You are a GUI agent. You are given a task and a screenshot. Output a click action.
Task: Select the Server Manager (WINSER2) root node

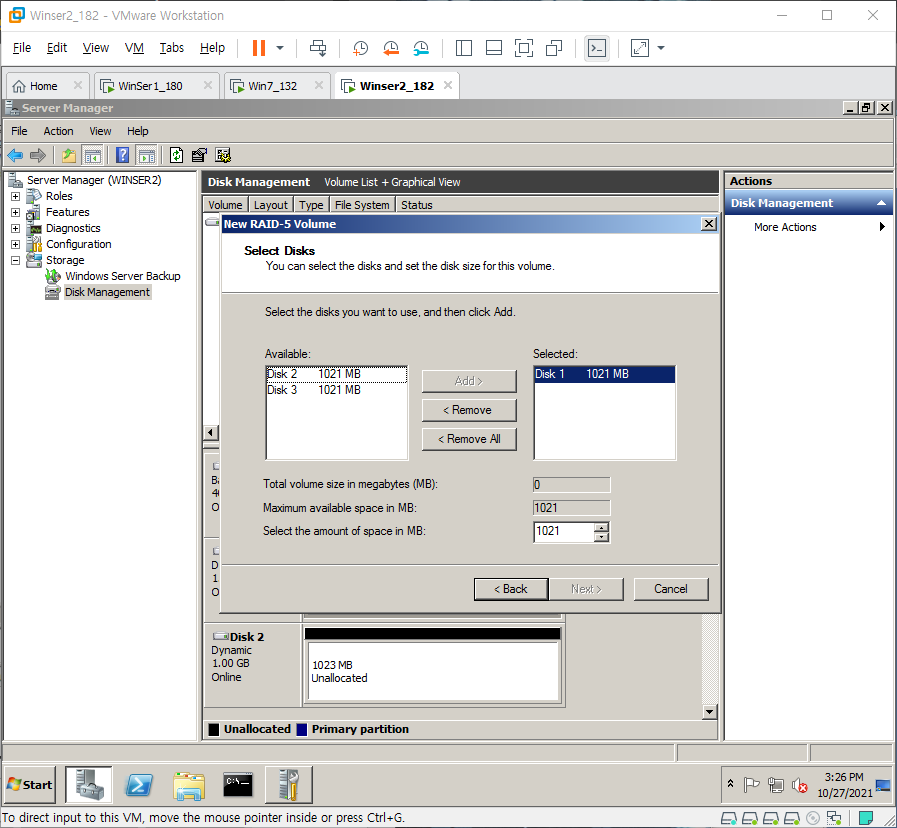pos(94,180)
